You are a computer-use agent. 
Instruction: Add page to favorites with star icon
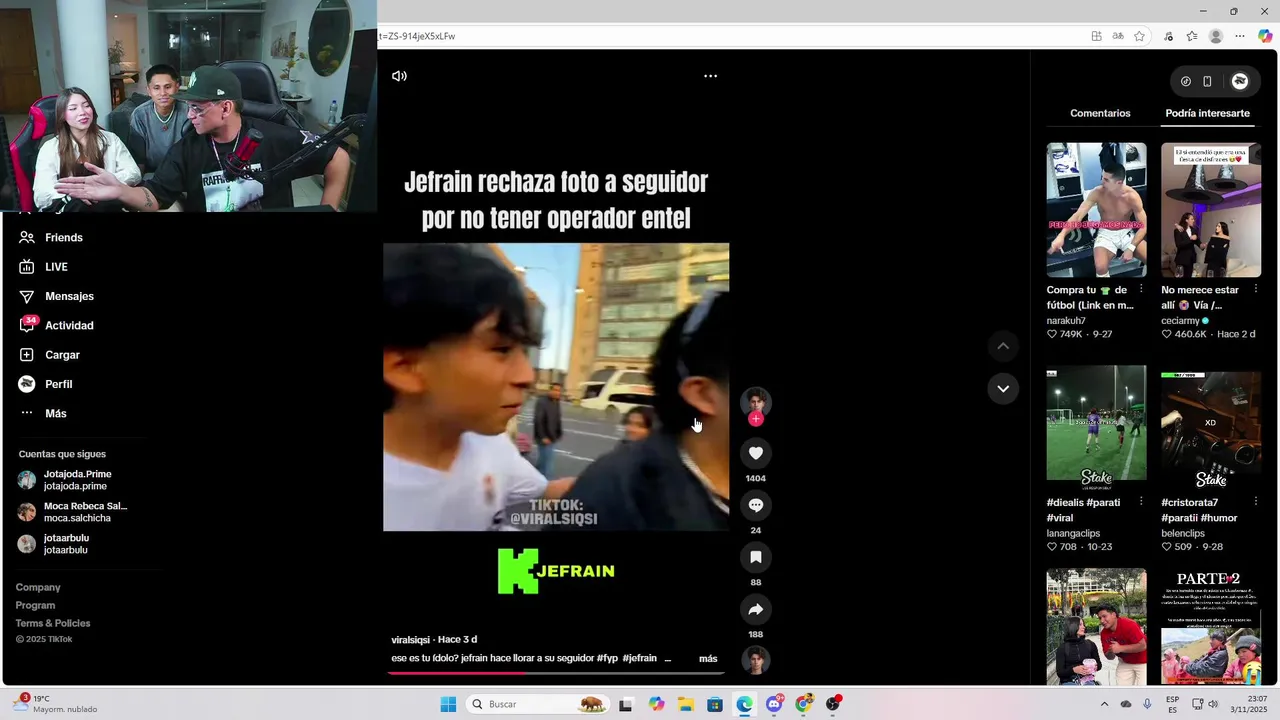[1139, 36]
